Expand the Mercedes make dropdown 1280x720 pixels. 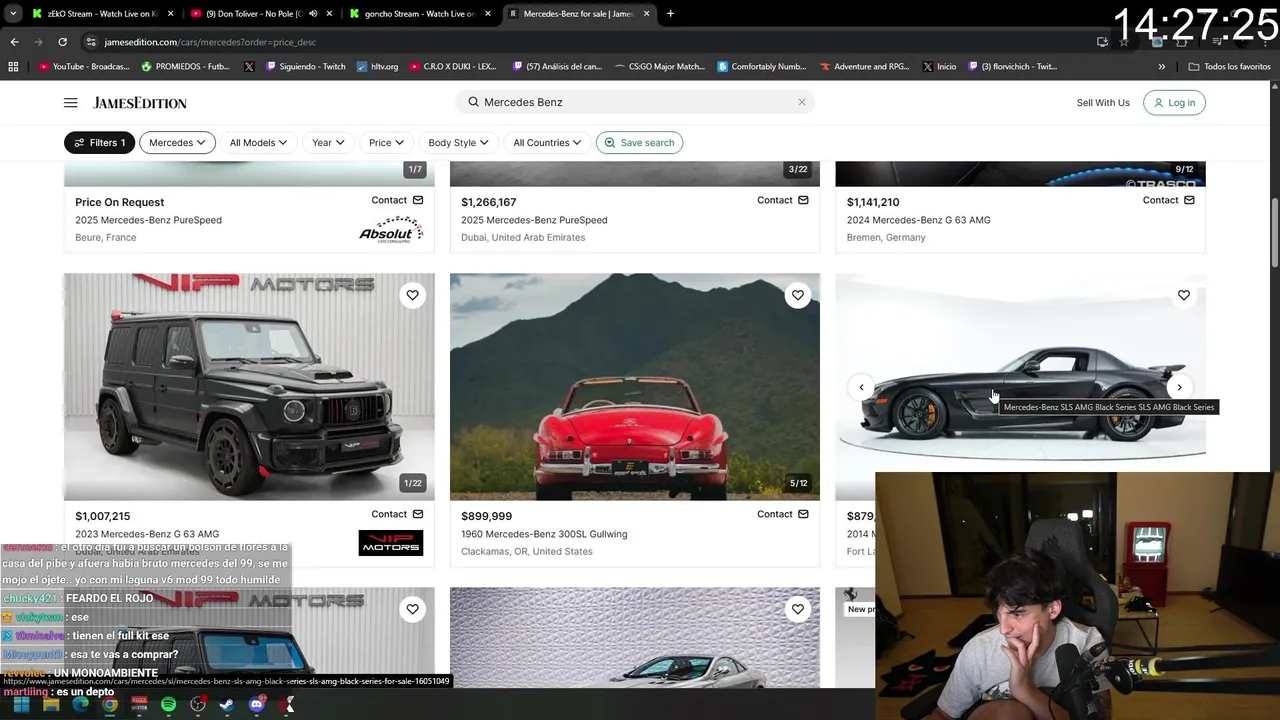pyautogui.click(x=177, y=143)
